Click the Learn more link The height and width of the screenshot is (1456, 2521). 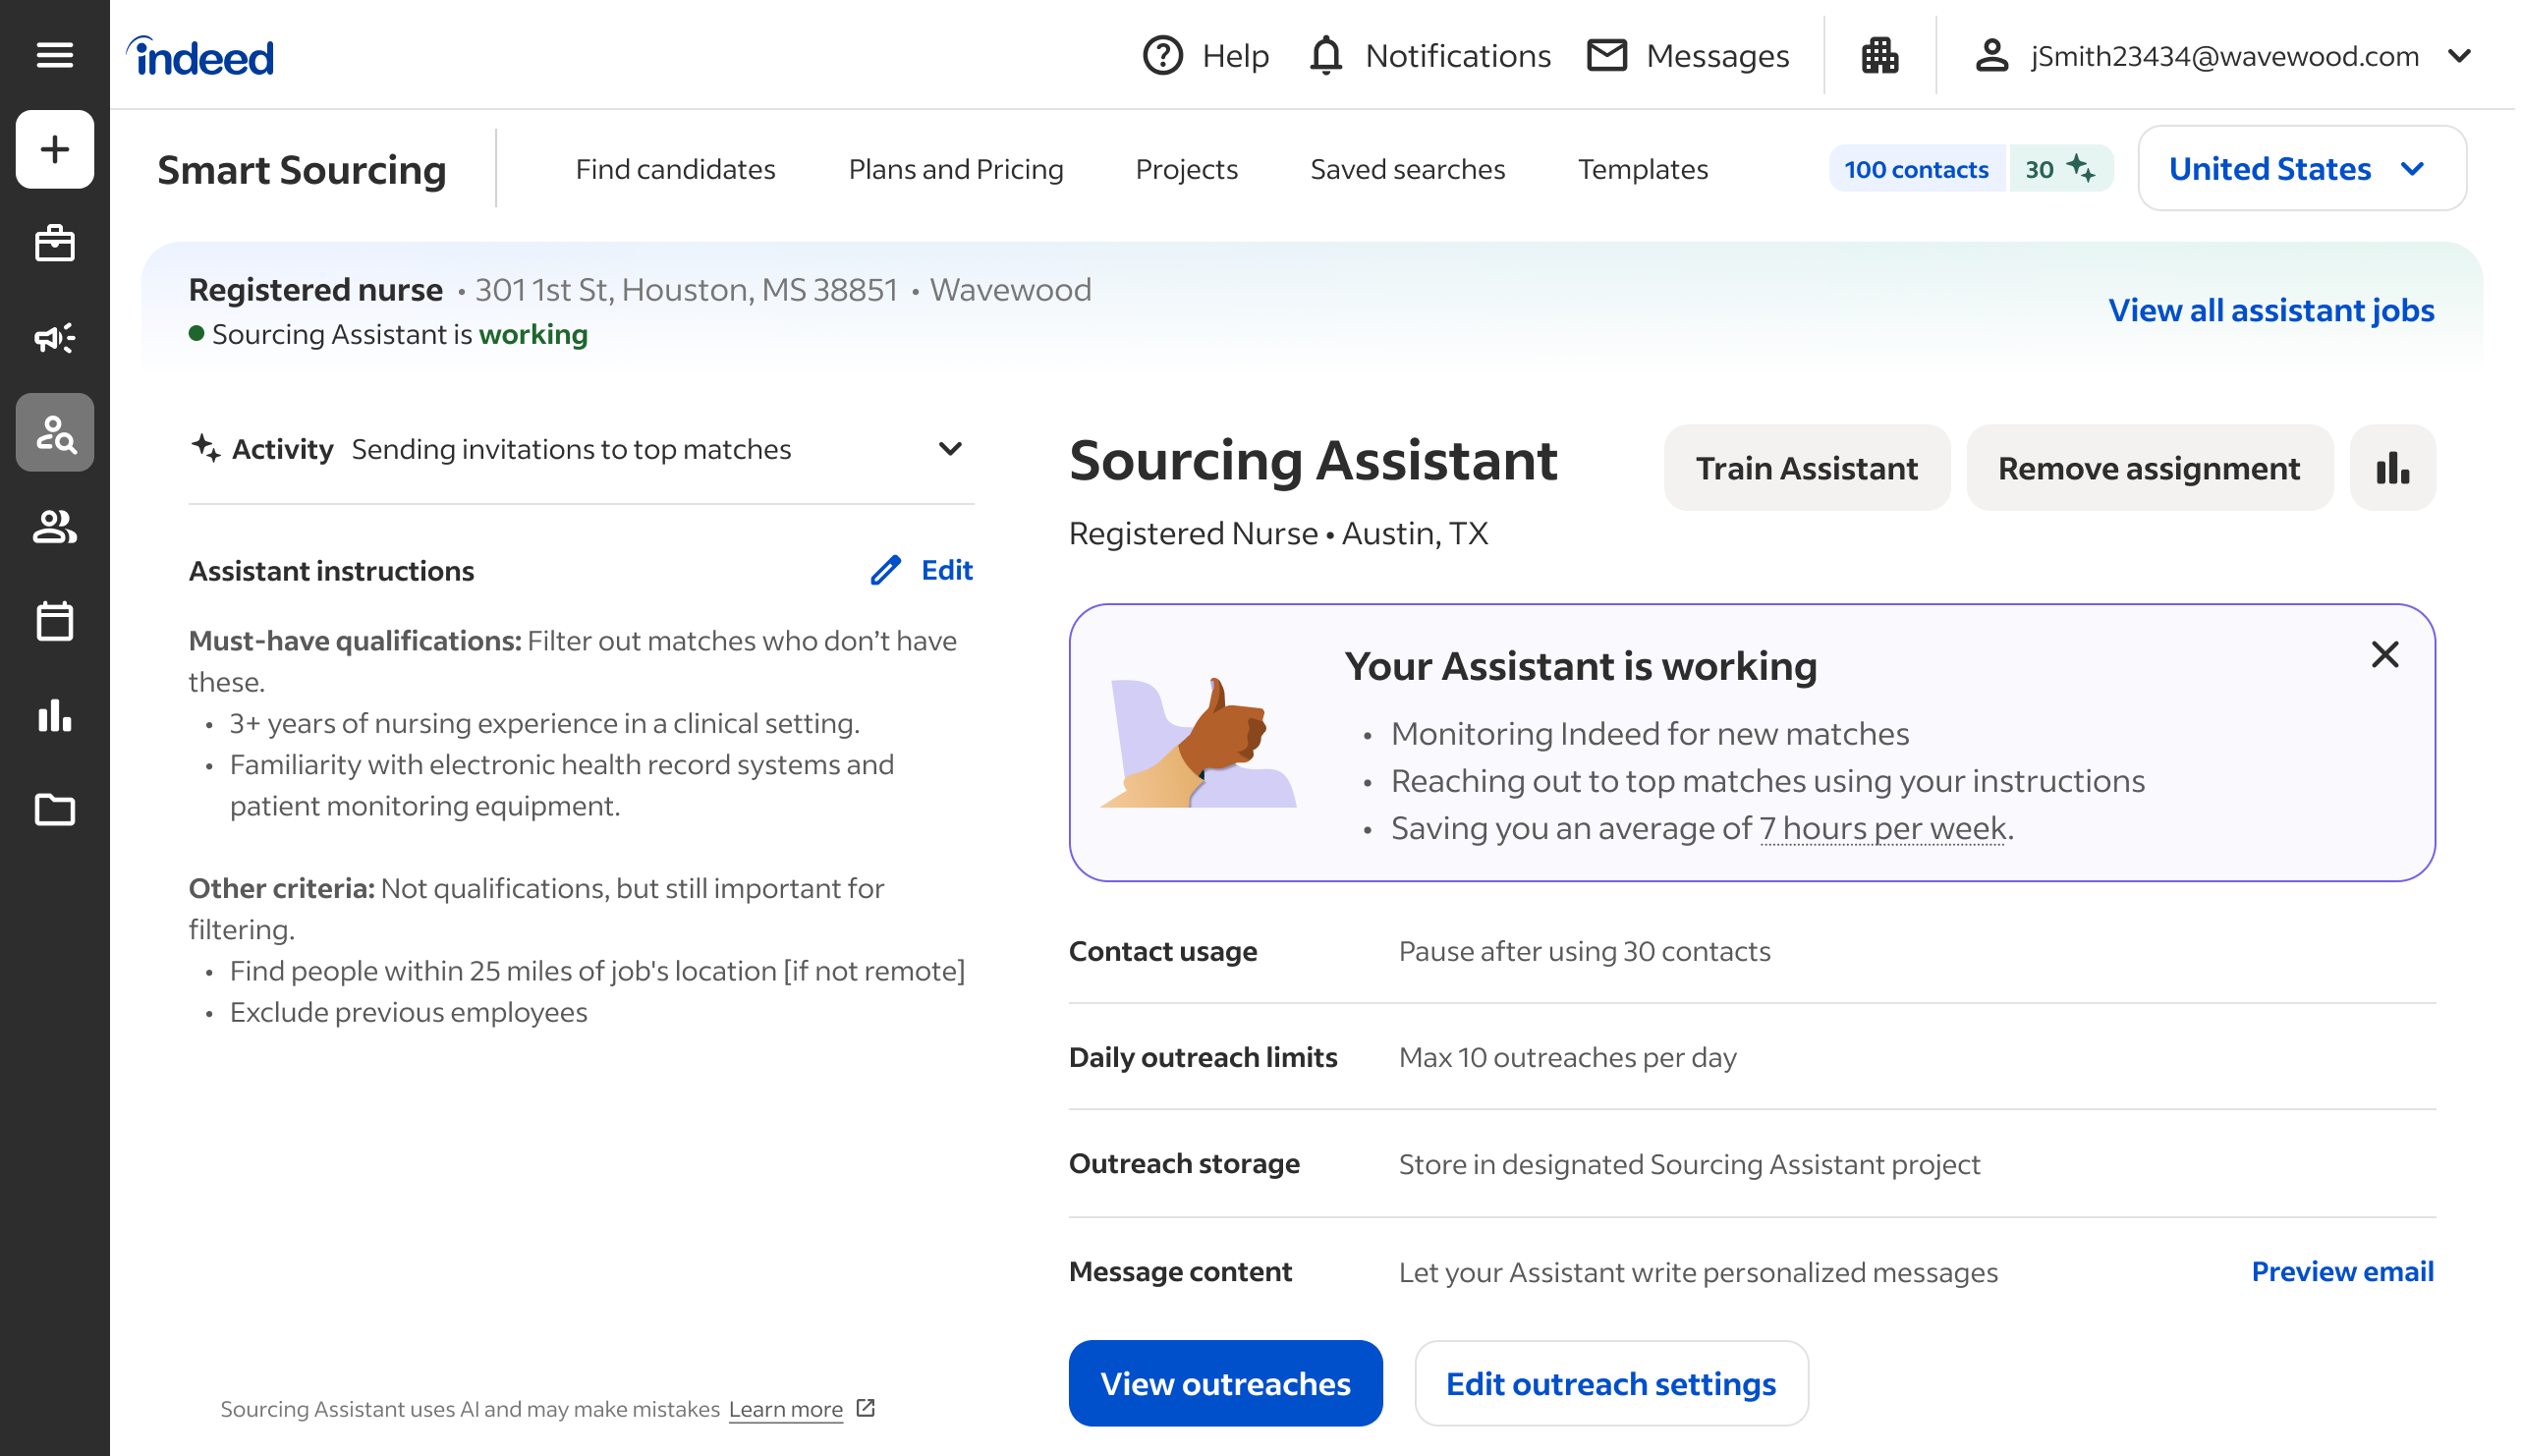(x=785, y=1408)
